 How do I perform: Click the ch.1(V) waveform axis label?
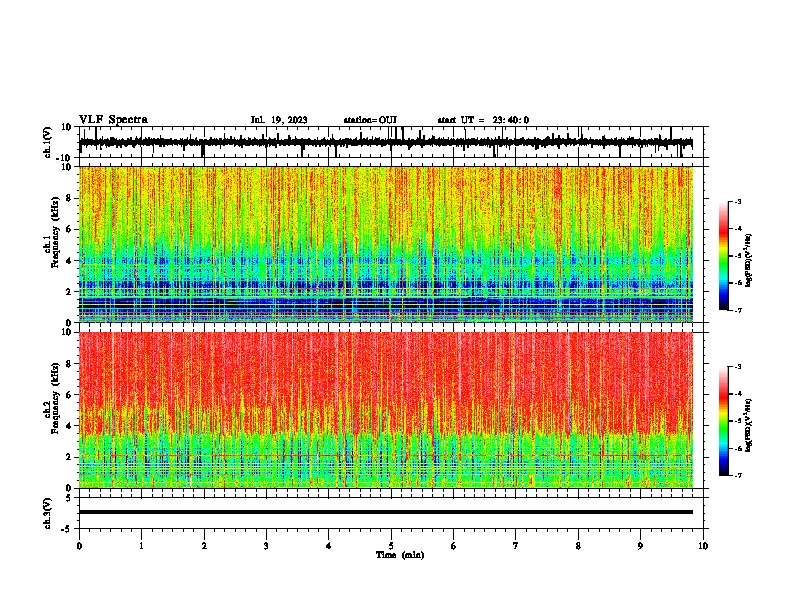point(48,142)
